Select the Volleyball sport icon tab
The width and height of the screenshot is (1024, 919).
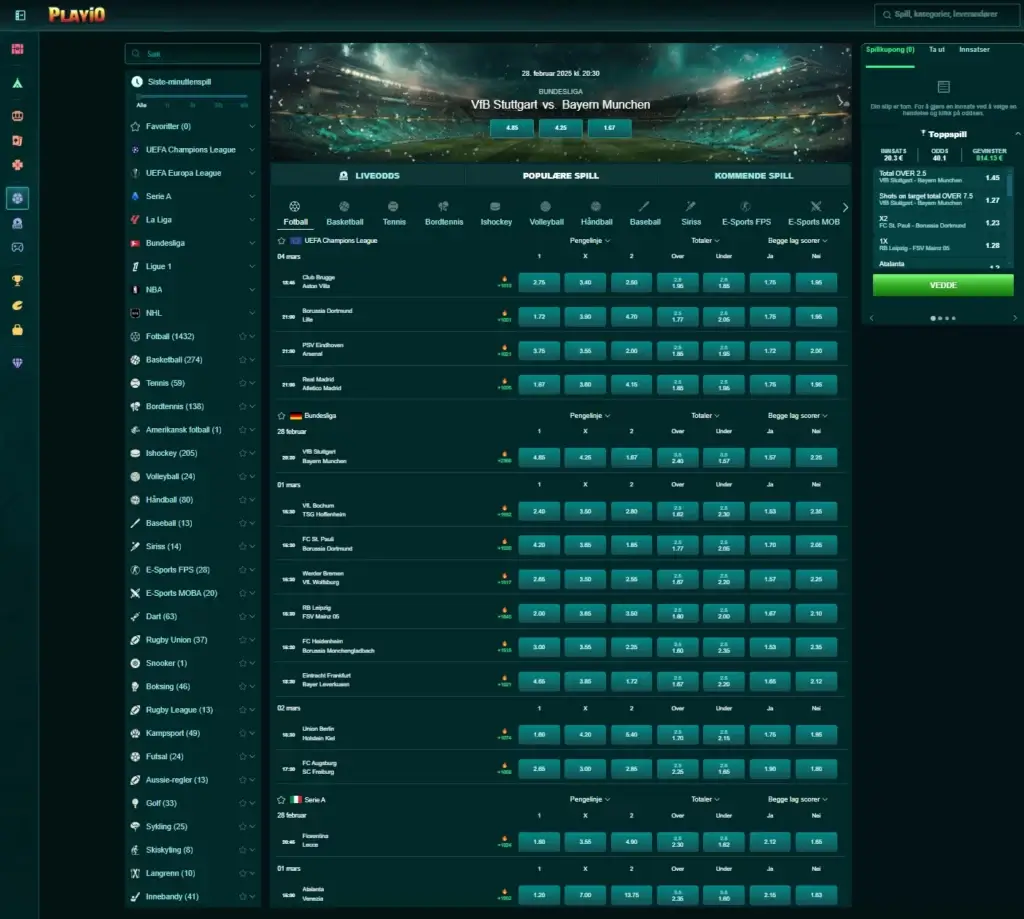tap(546, 214)
